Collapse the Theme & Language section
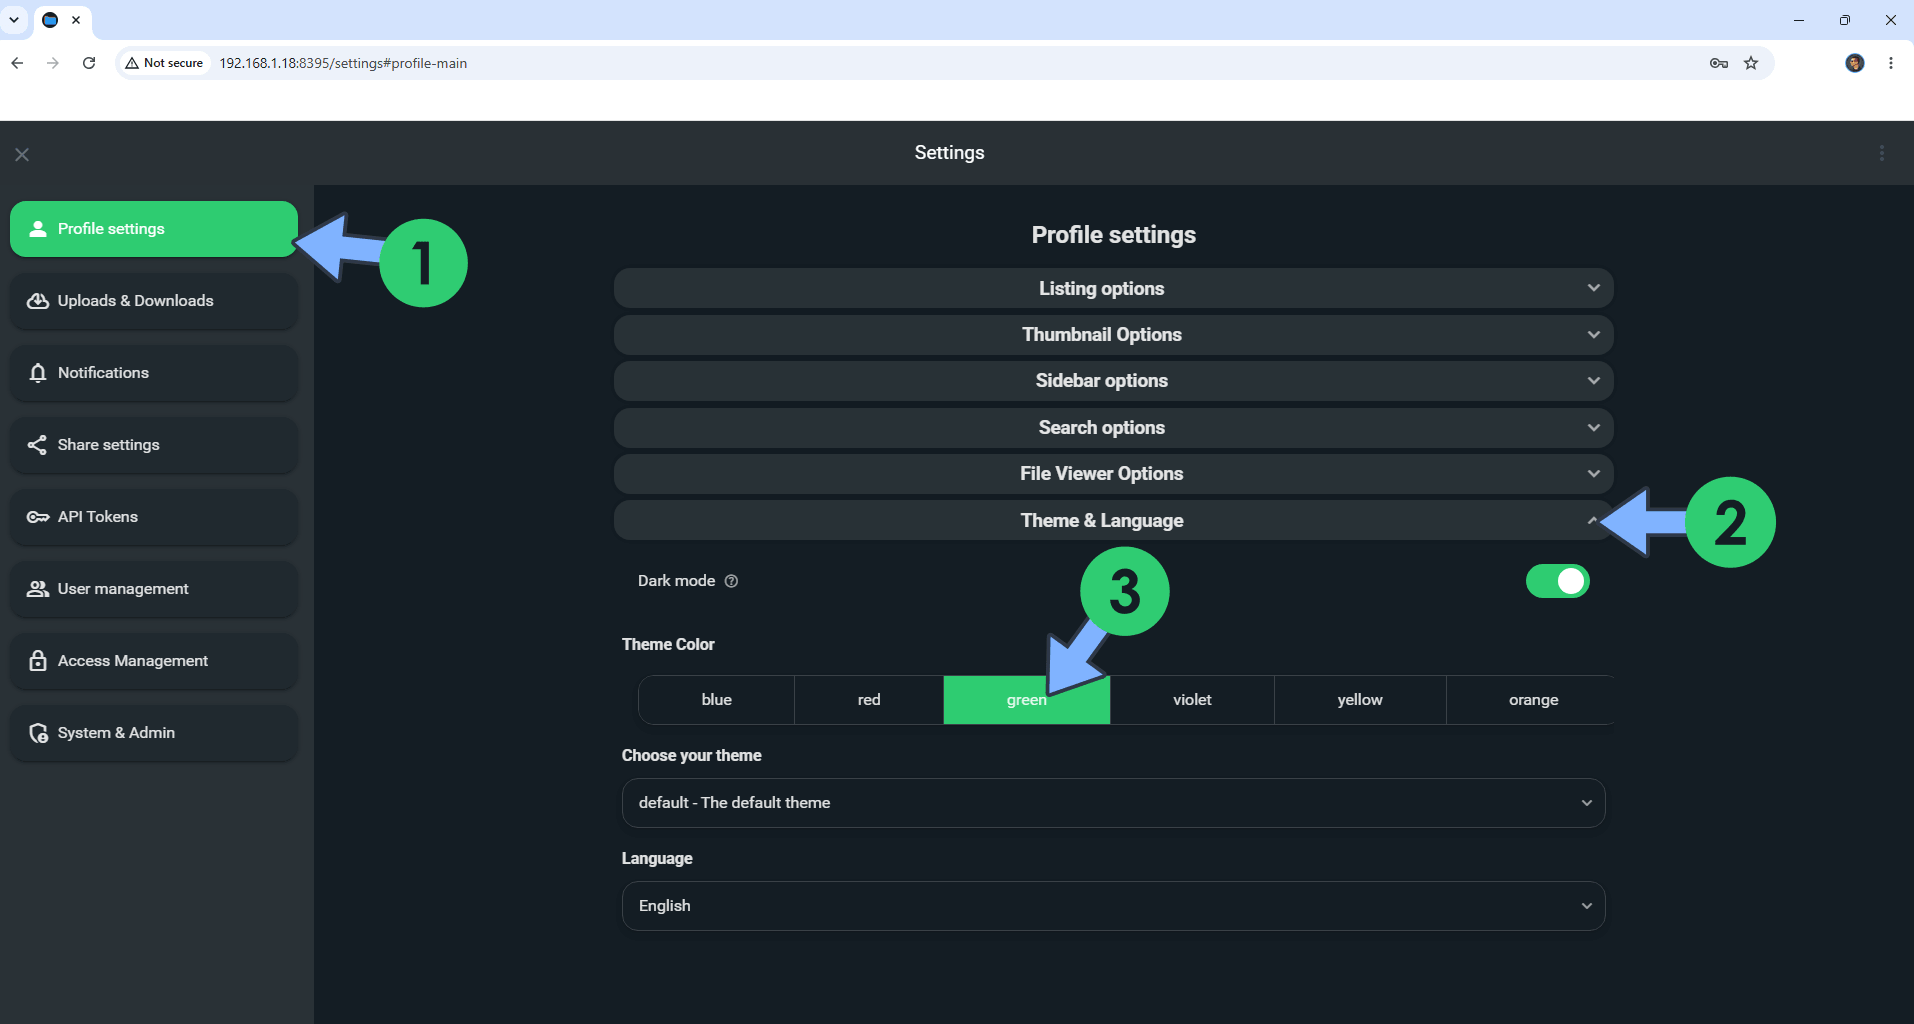The image size is (1914, 1024). point(1113,520)
